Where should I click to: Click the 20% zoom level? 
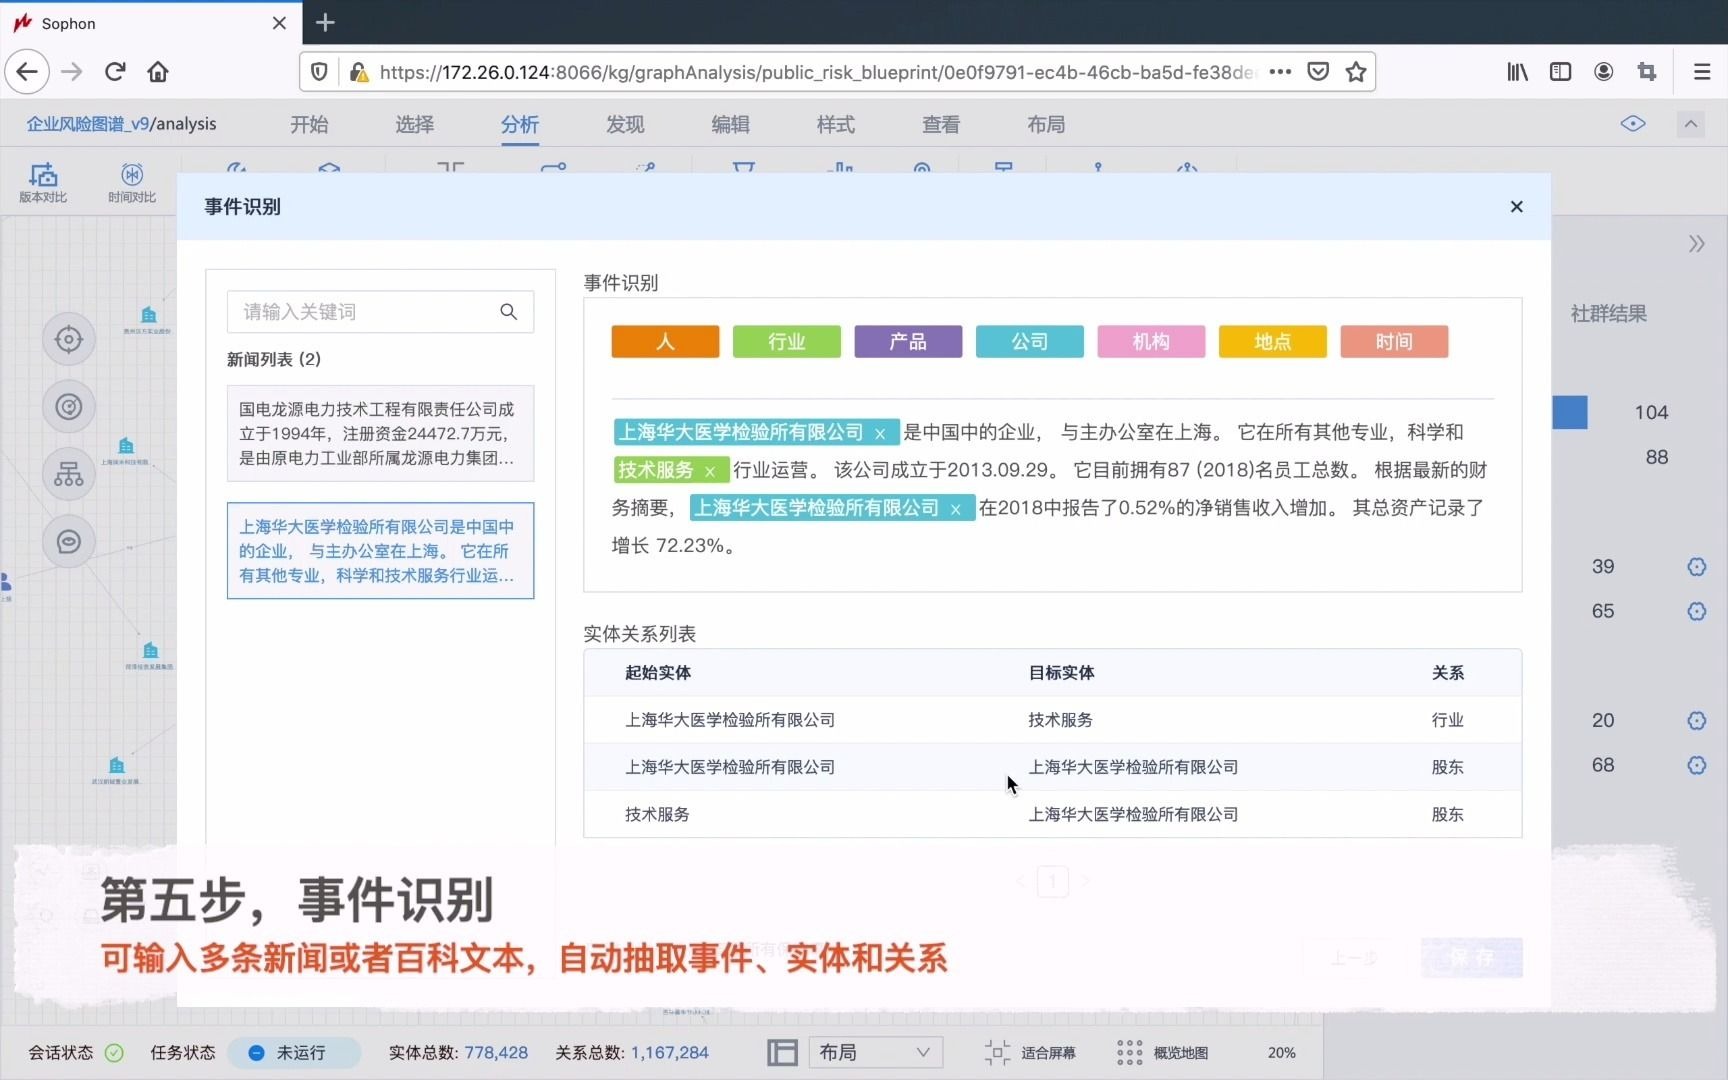1282,1053
